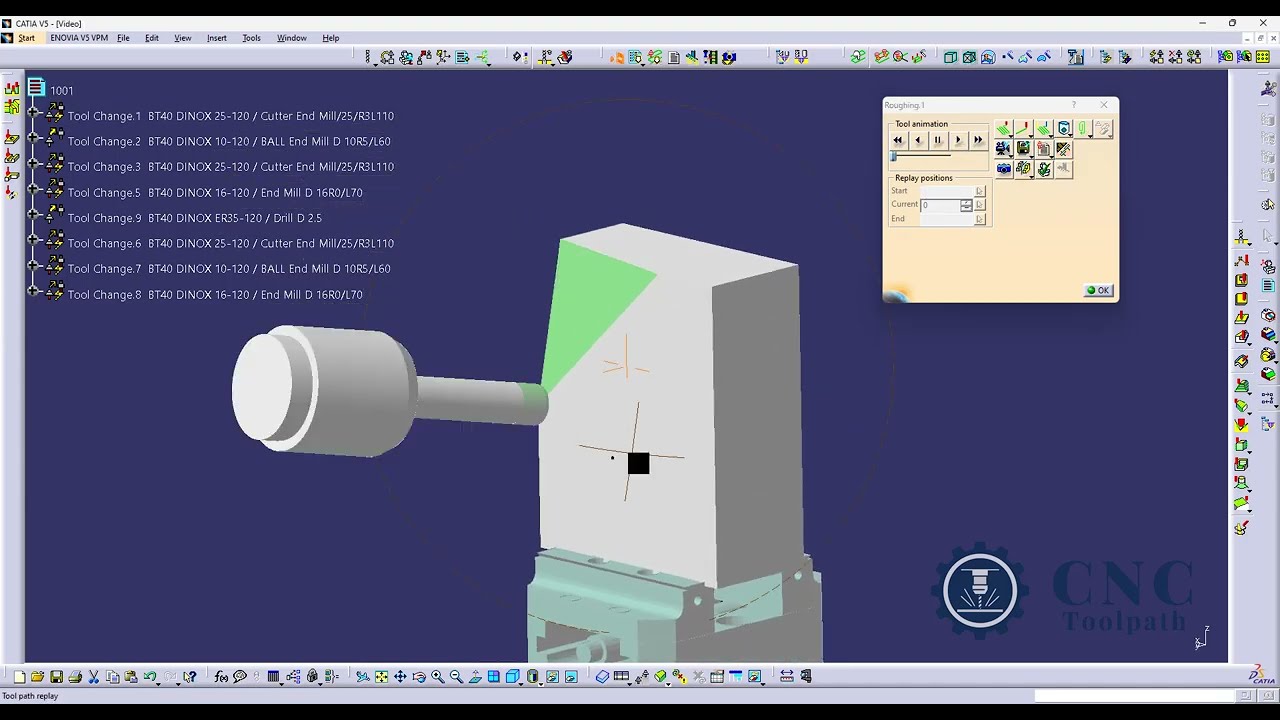Click the Undo icon
Viewport: 1280px width, 720px height.
[x=150, y=677]
